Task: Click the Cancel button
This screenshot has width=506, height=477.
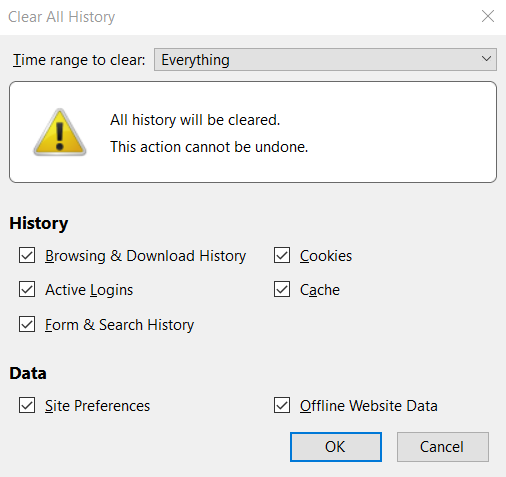Action: coord(443,447)
